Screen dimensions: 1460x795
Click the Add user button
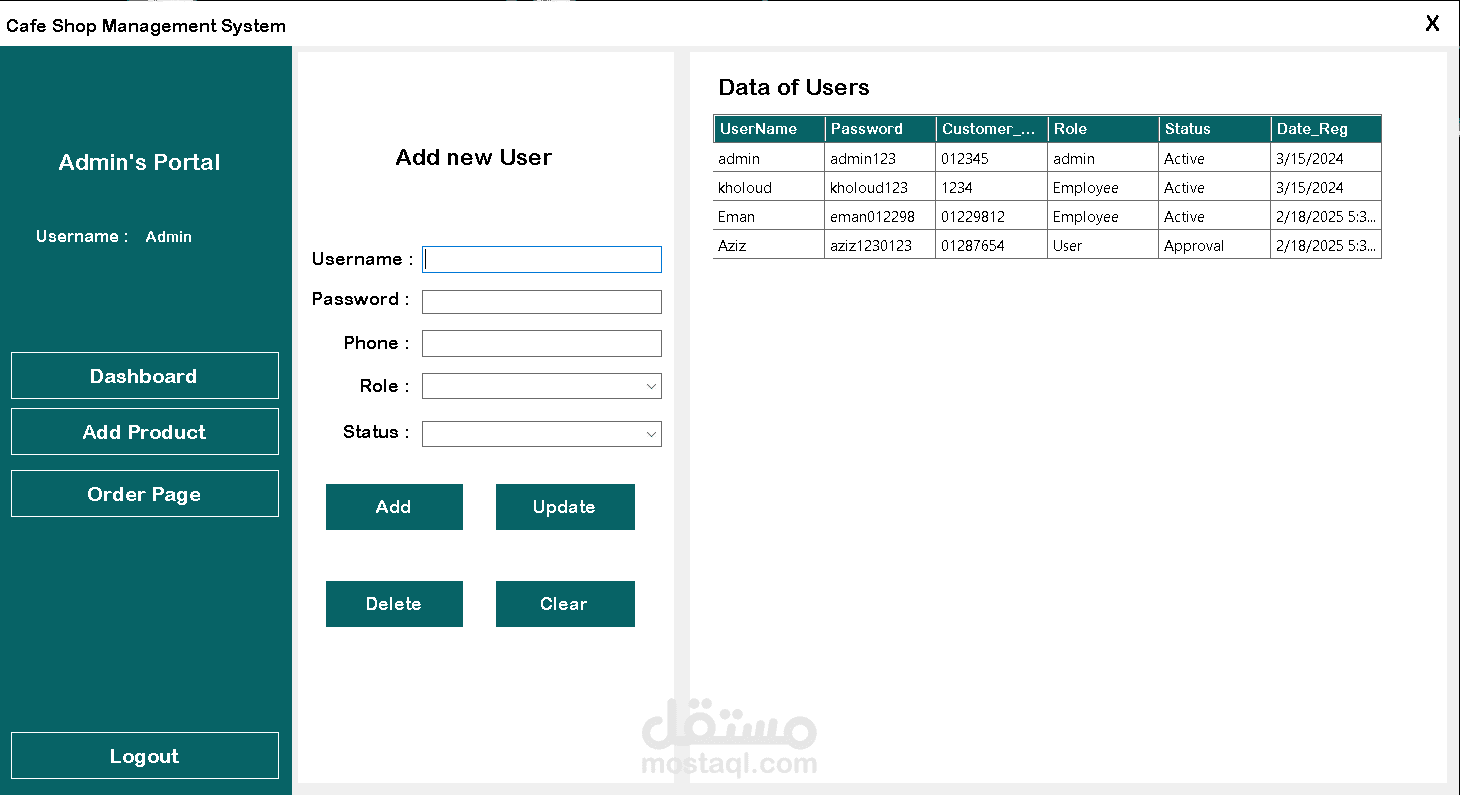coord(394,507)
